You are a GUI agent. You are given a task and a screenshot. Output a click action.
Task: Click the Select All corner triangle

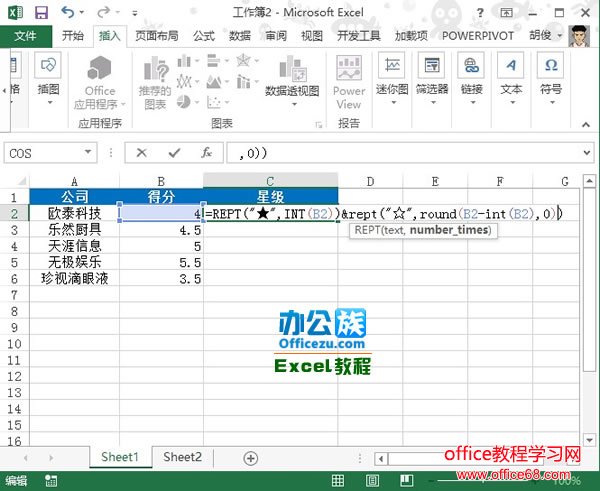[22, 181]
